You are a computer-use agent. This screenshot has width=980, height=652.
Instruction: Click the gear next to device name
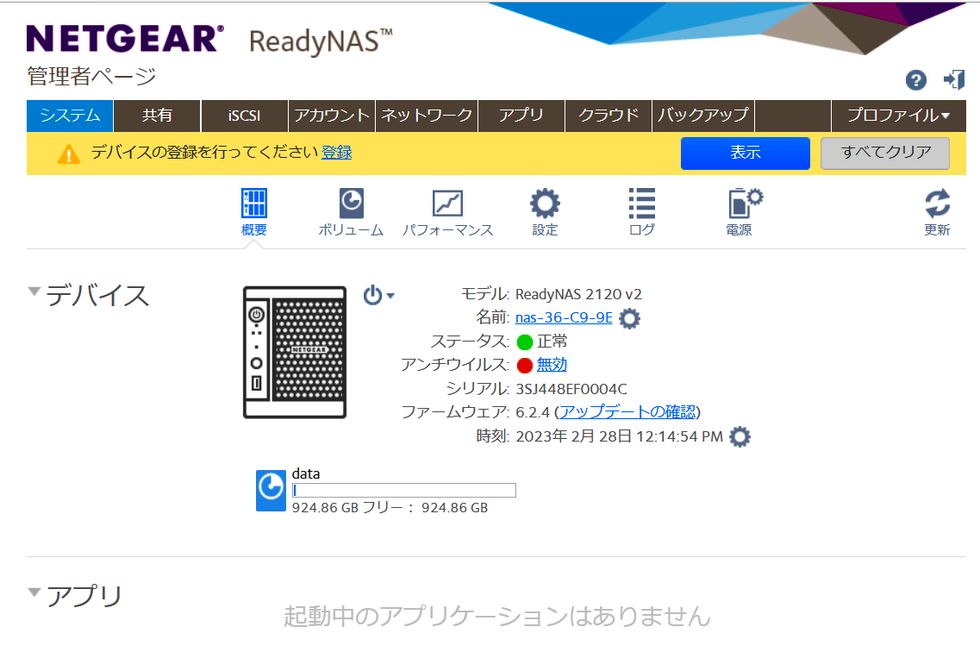coord(629,319)
